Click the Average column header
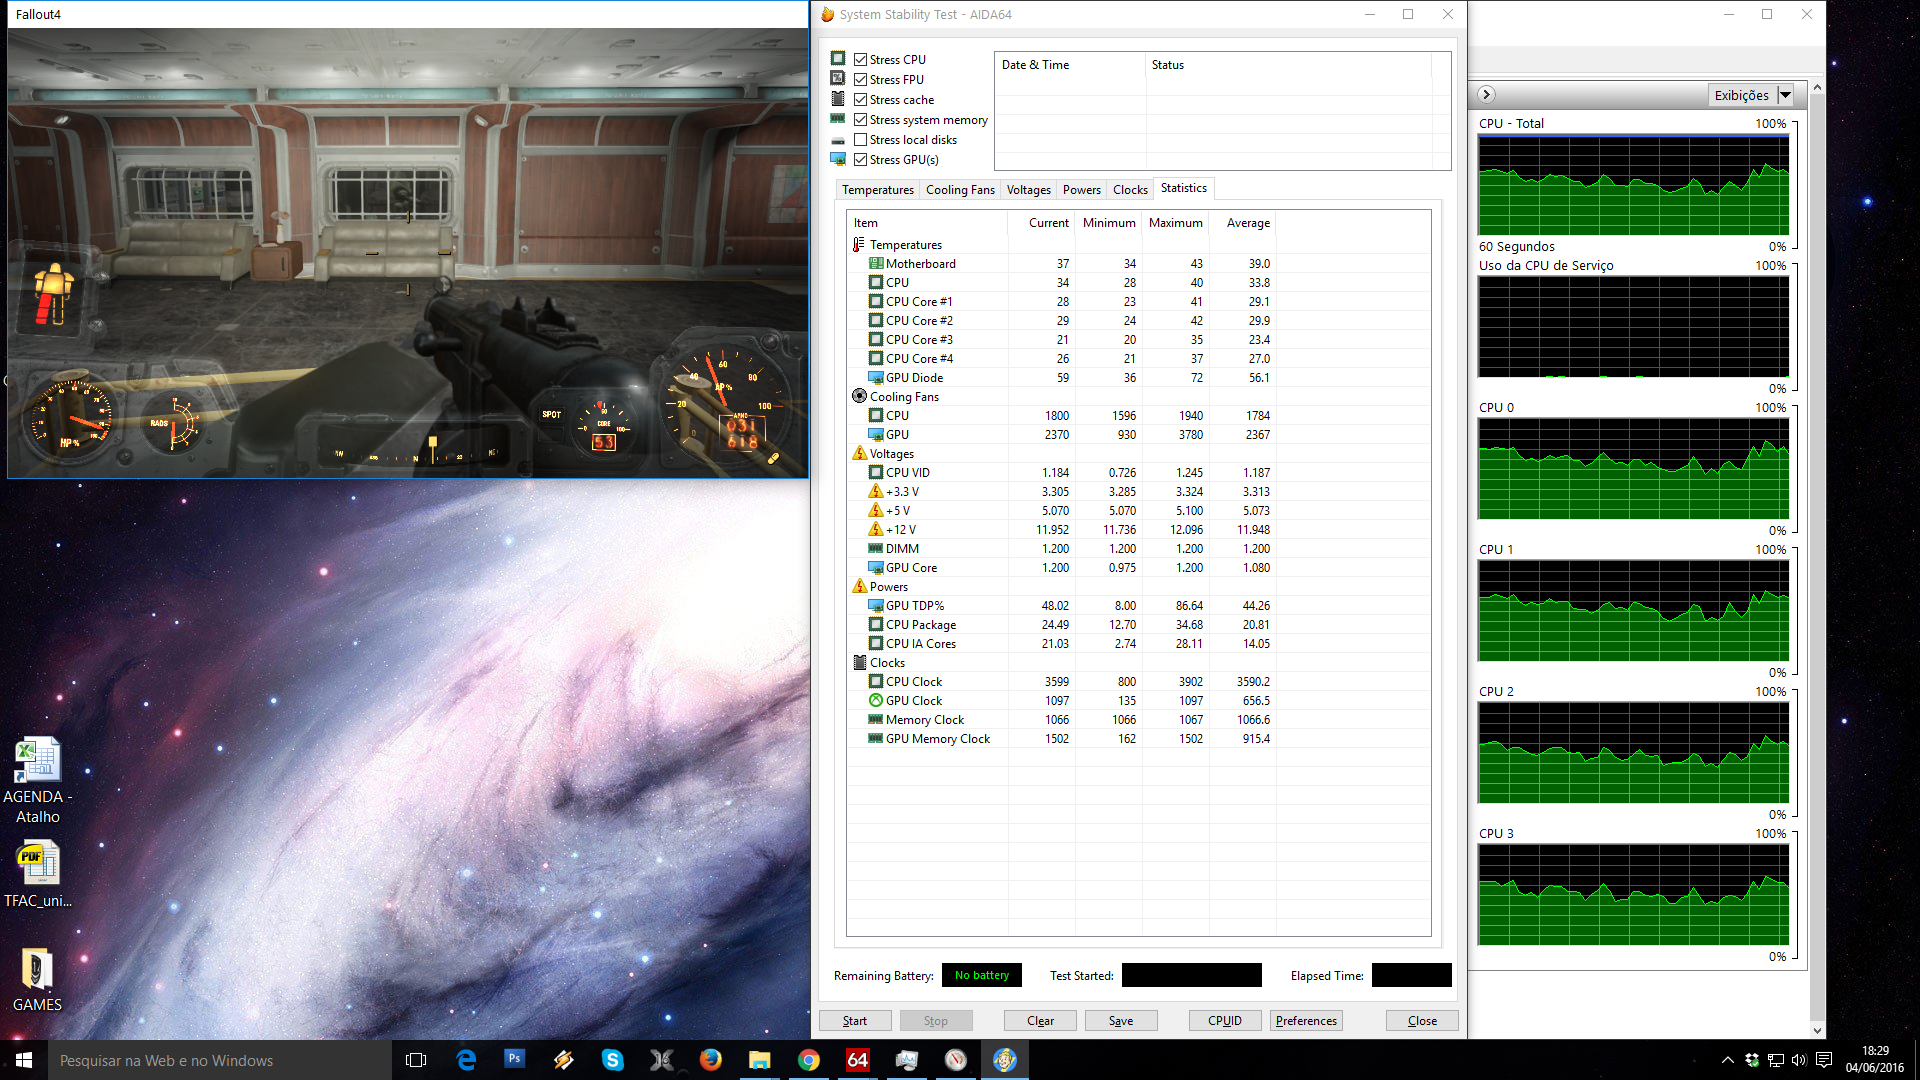 [x=1242, y=223]
